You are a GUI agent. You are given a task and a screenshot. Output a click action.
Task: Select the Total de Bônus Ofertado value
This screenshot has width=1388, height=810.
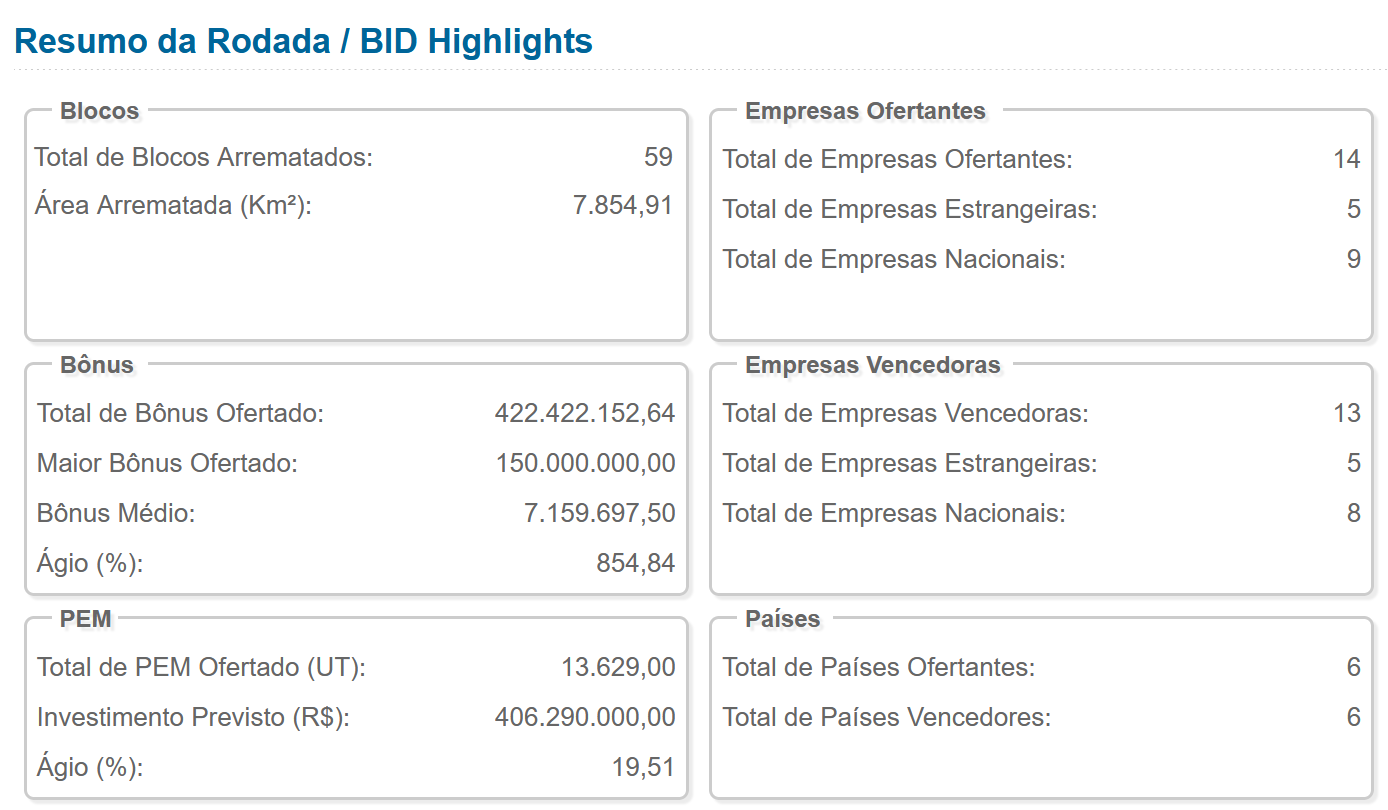coord(585,413)
